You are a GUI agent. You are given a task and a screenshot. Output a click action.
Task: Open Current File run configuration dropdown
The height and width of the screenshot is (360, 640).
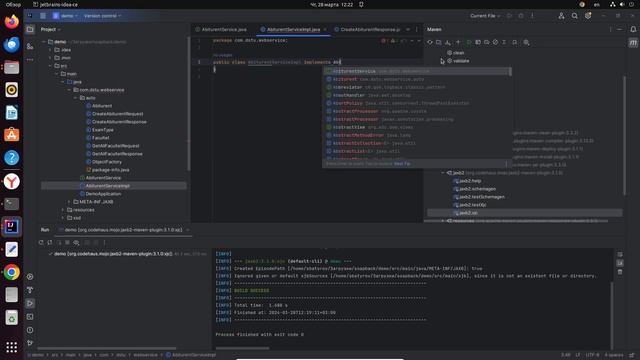[x=484, y=16]
